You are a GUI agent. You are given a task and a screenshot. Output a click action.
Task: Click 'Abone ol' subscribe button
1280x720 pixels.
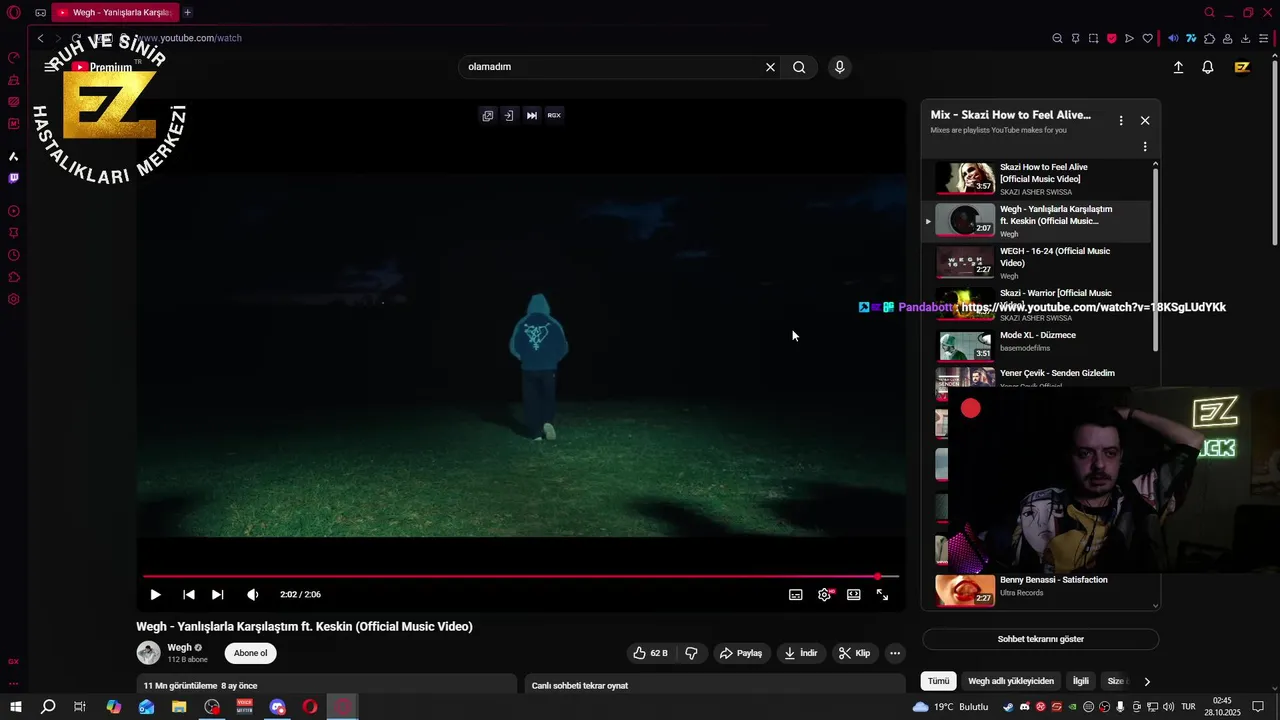(x=250, y=653)
